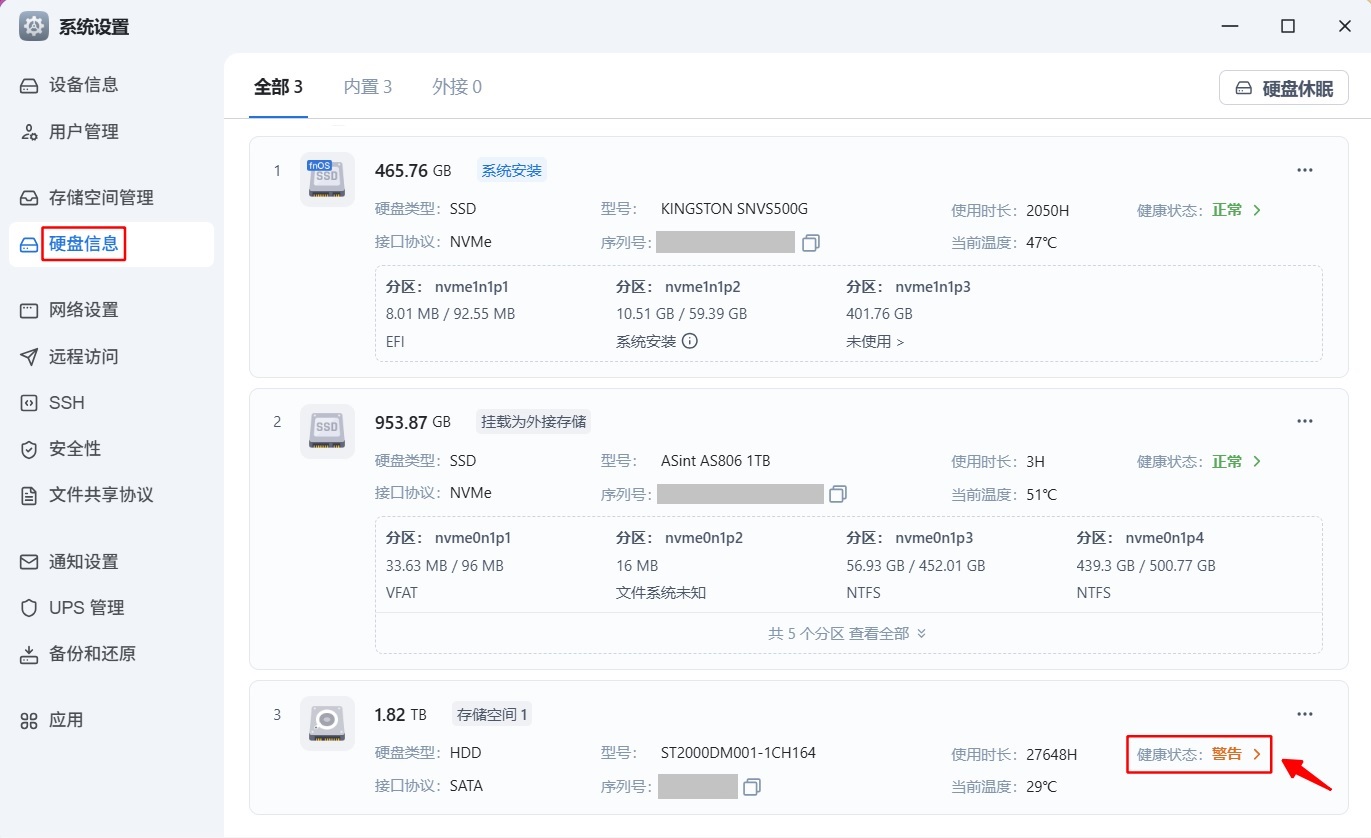Switch to the 外接 0 tab

(x=457, y=87)
